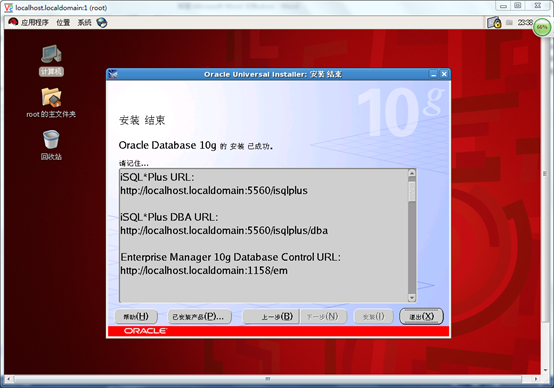
Task: Click the VNC horizontal scrollbar left arrow
Action: 9,379
